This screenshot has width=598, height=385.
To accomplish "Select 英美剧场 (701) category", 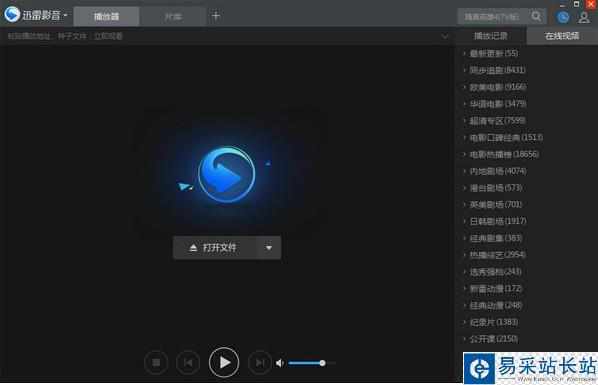I will 496,205.
